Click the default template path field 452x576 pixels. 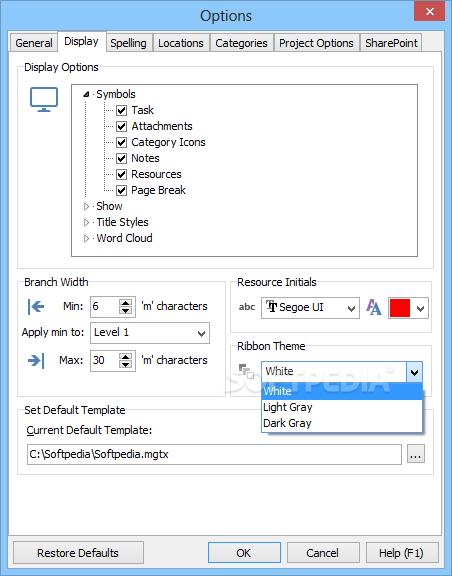[x=214, y=454]
